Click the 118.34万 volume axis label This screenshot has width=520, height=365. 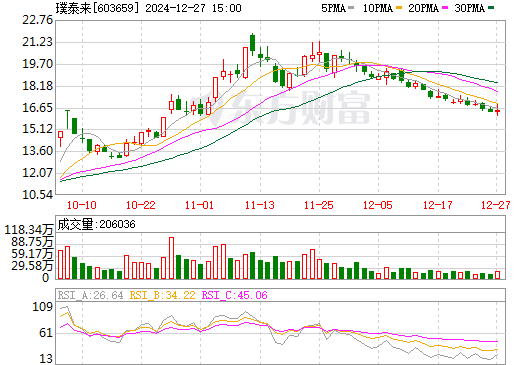[x=29, y=230]
